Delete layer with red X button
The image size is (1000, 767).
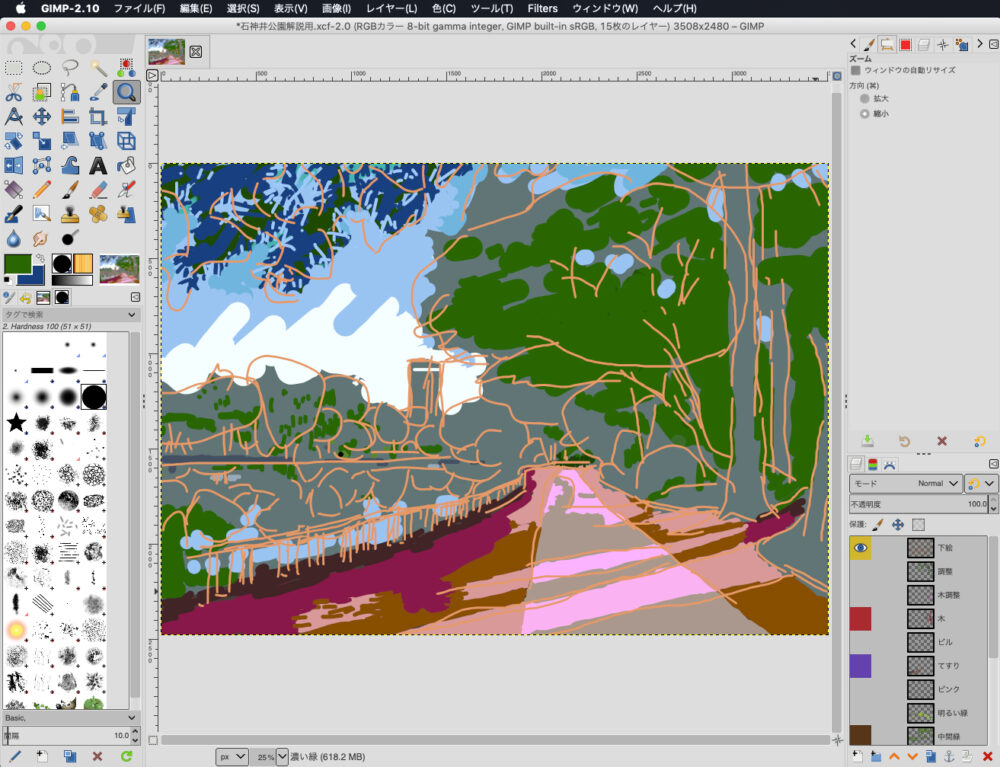click(x=987, y=756)
